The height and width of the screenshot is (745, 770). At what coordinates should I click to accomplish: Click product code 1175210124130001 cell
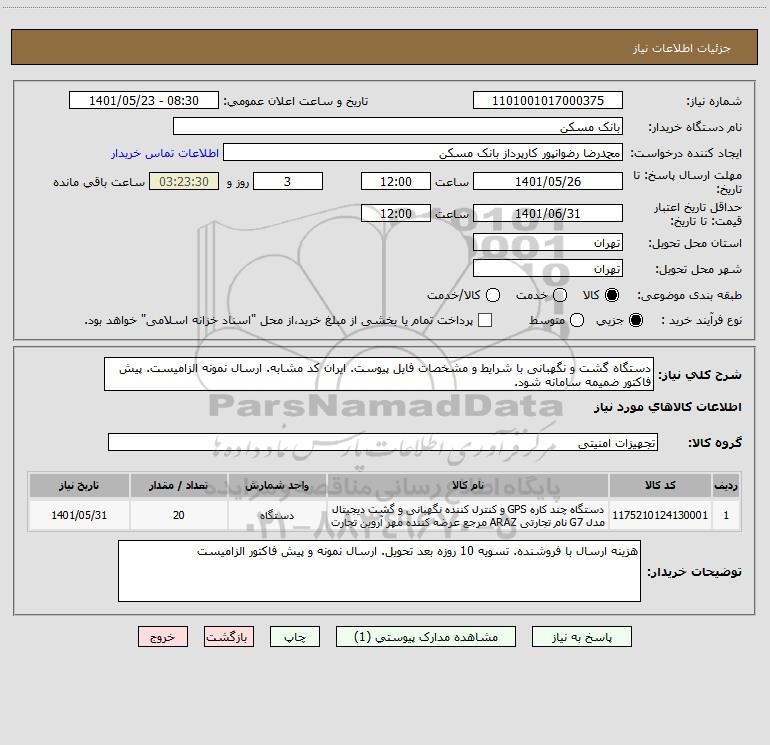tap(660, 515)
